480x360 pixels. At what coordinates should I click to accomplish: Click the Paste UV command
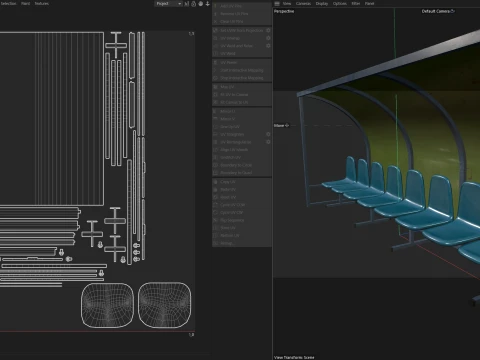coord(242,189)
